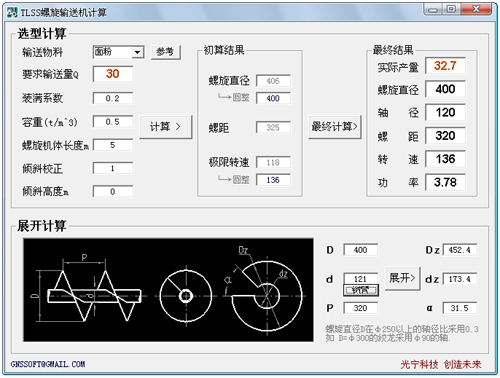Click the application icon in the title bar
The width and height of the screenshot is (500, 378).
12,13
